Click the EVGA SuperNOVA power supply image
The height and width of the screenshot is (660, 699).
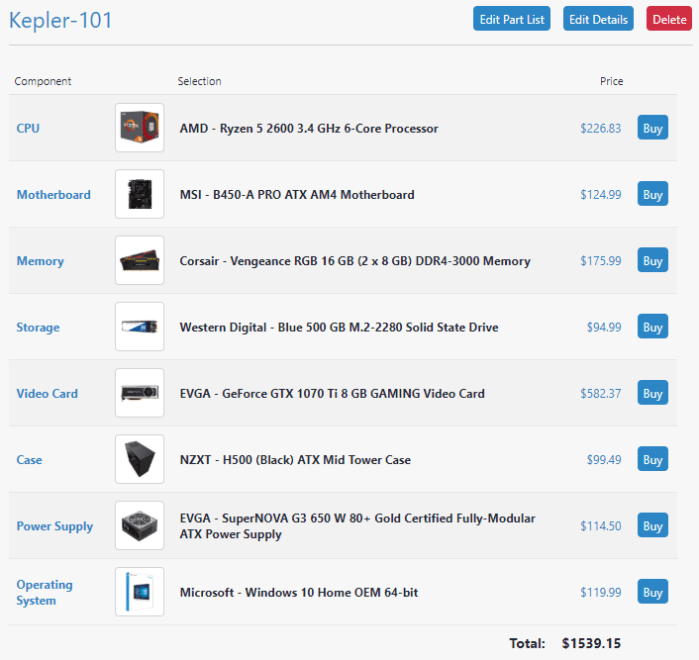[x=139, y=526]
